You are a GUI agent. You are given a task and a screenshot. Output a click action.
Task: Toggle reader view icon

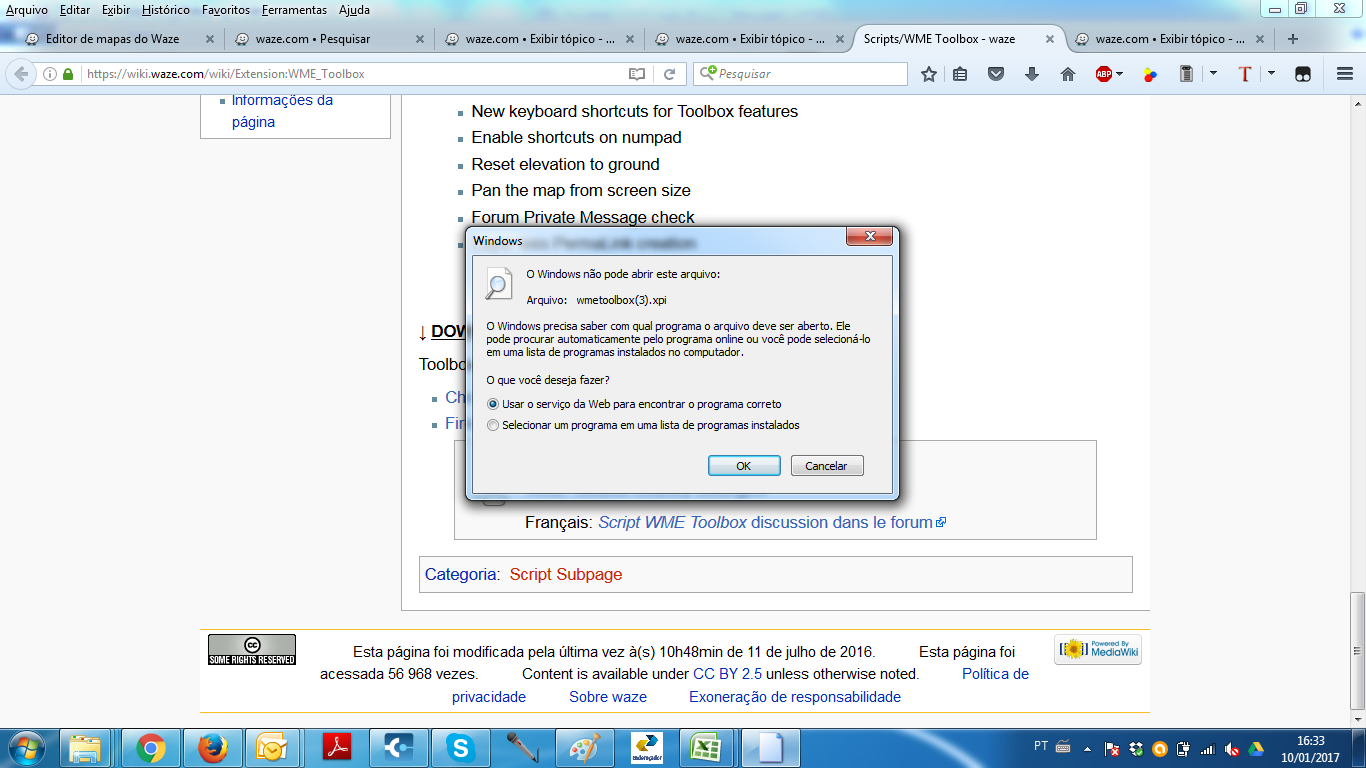point(637,74)
